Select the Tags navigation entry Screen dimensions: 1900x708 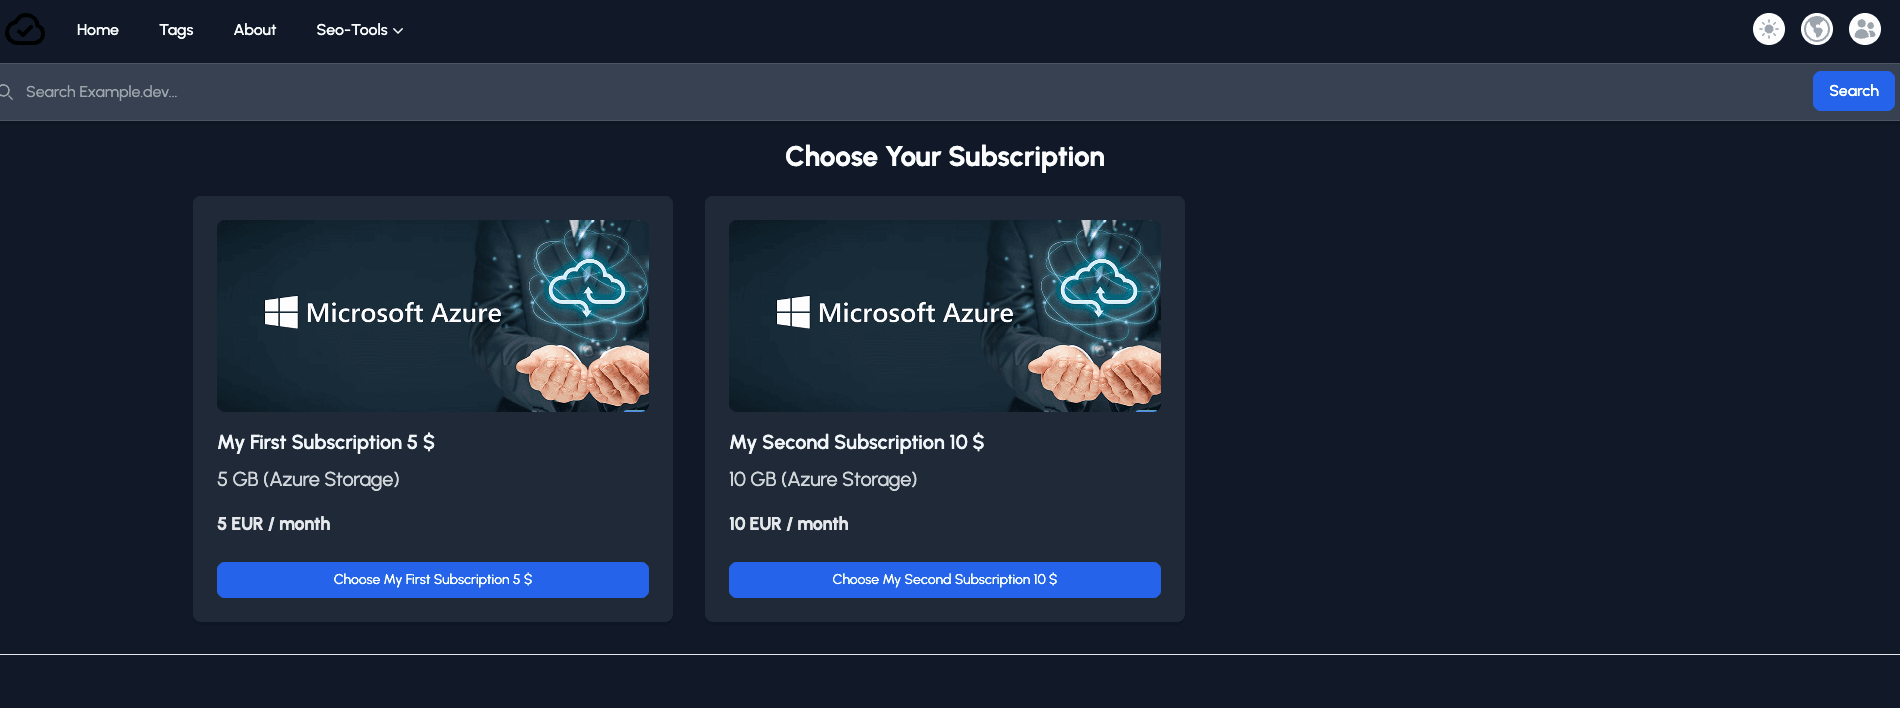[x=176, y=30]
